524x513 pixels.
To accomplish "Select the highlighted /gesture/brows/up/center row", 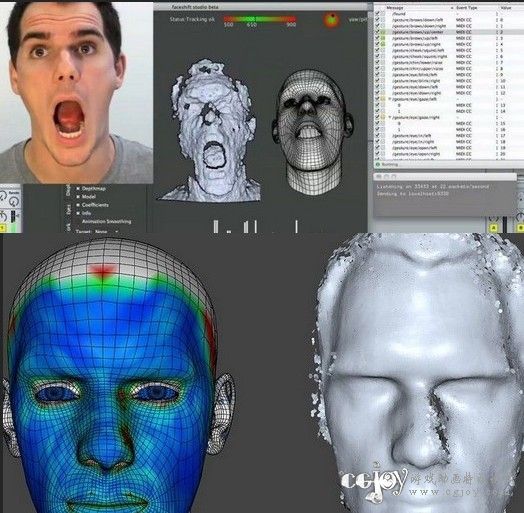I will 448,32.
